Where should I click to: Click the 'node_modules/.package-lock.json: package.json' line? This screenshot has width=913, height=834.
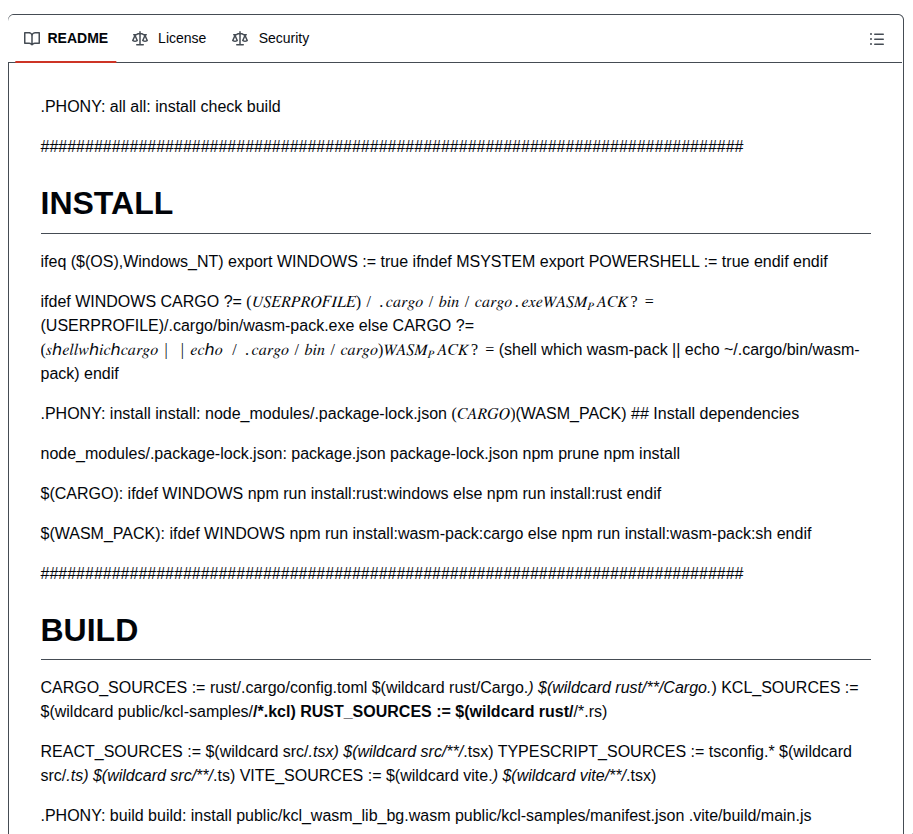[x=360, y=454]
